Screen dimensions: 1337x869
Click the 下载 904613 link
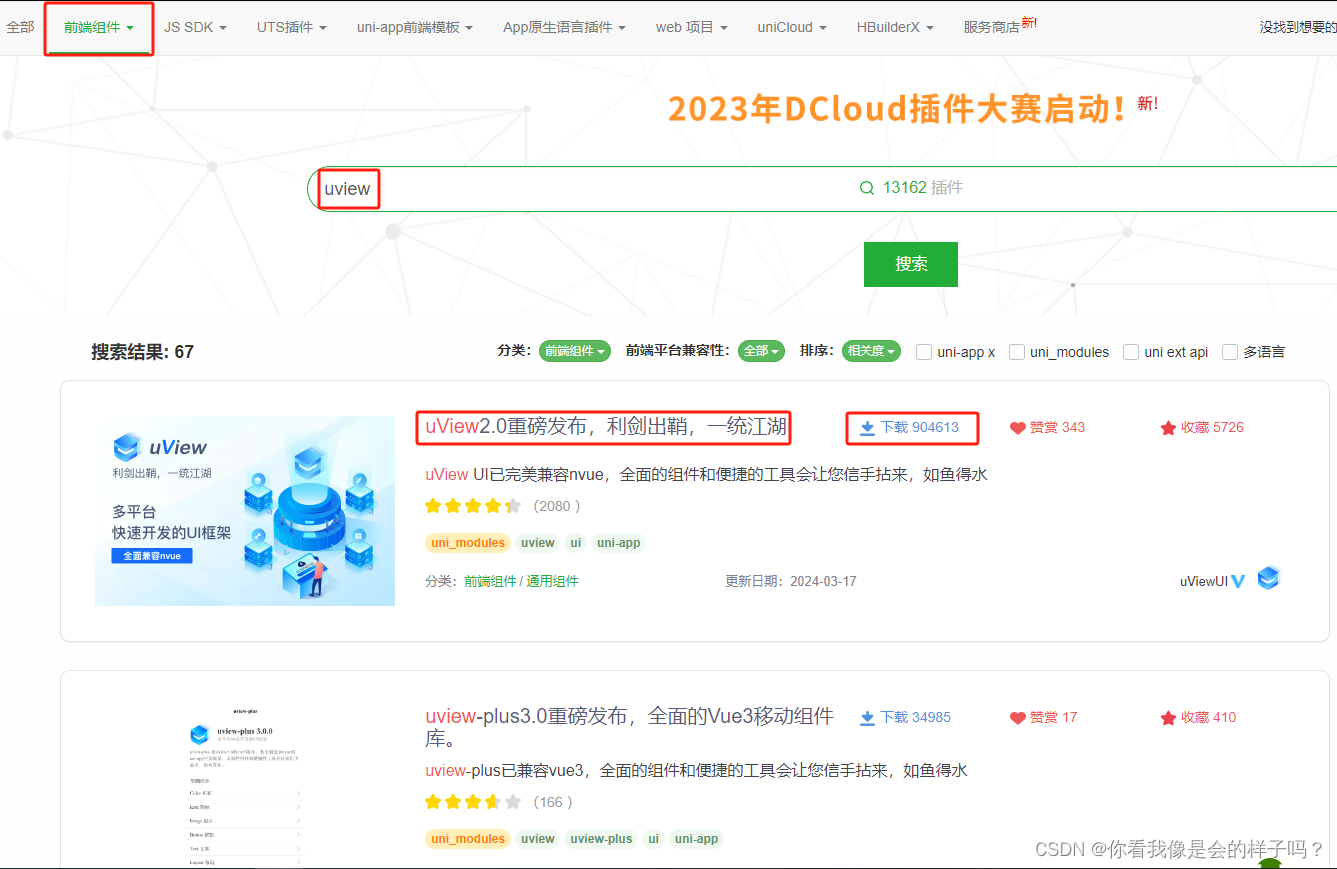[919, 428]
